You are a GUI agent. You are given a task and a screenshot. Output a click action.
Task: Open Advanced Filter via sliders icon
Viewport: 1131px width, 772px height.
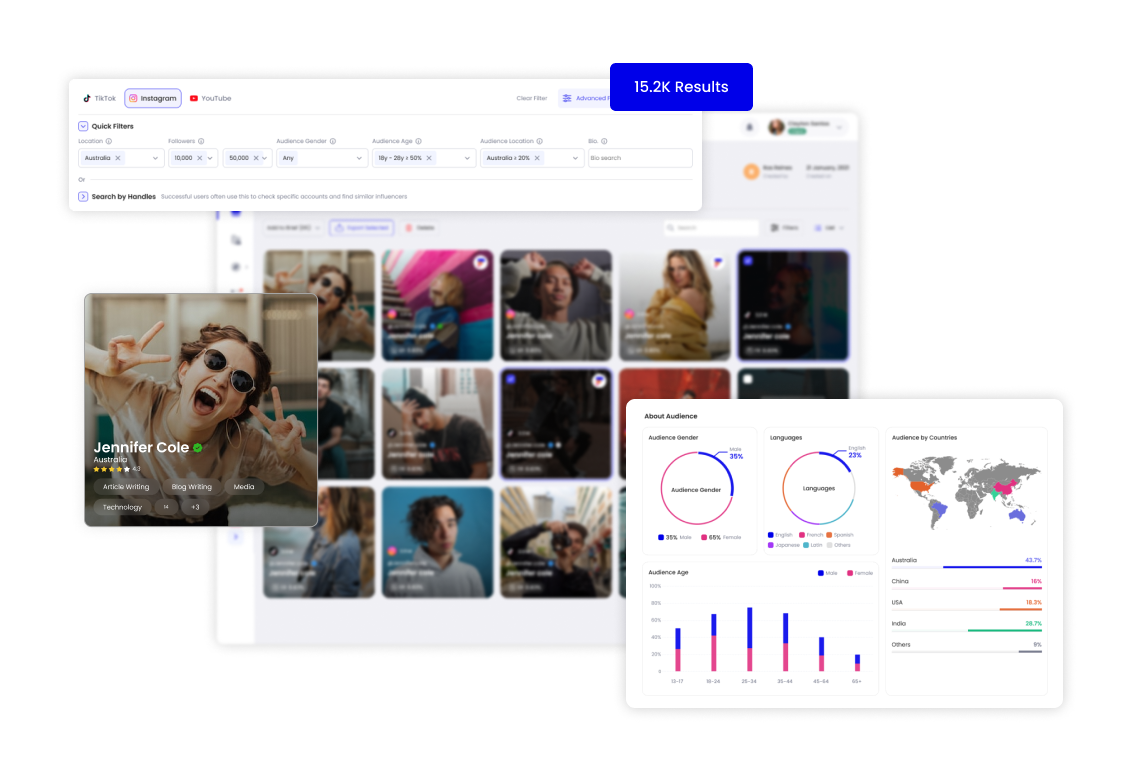pos(566,98)
